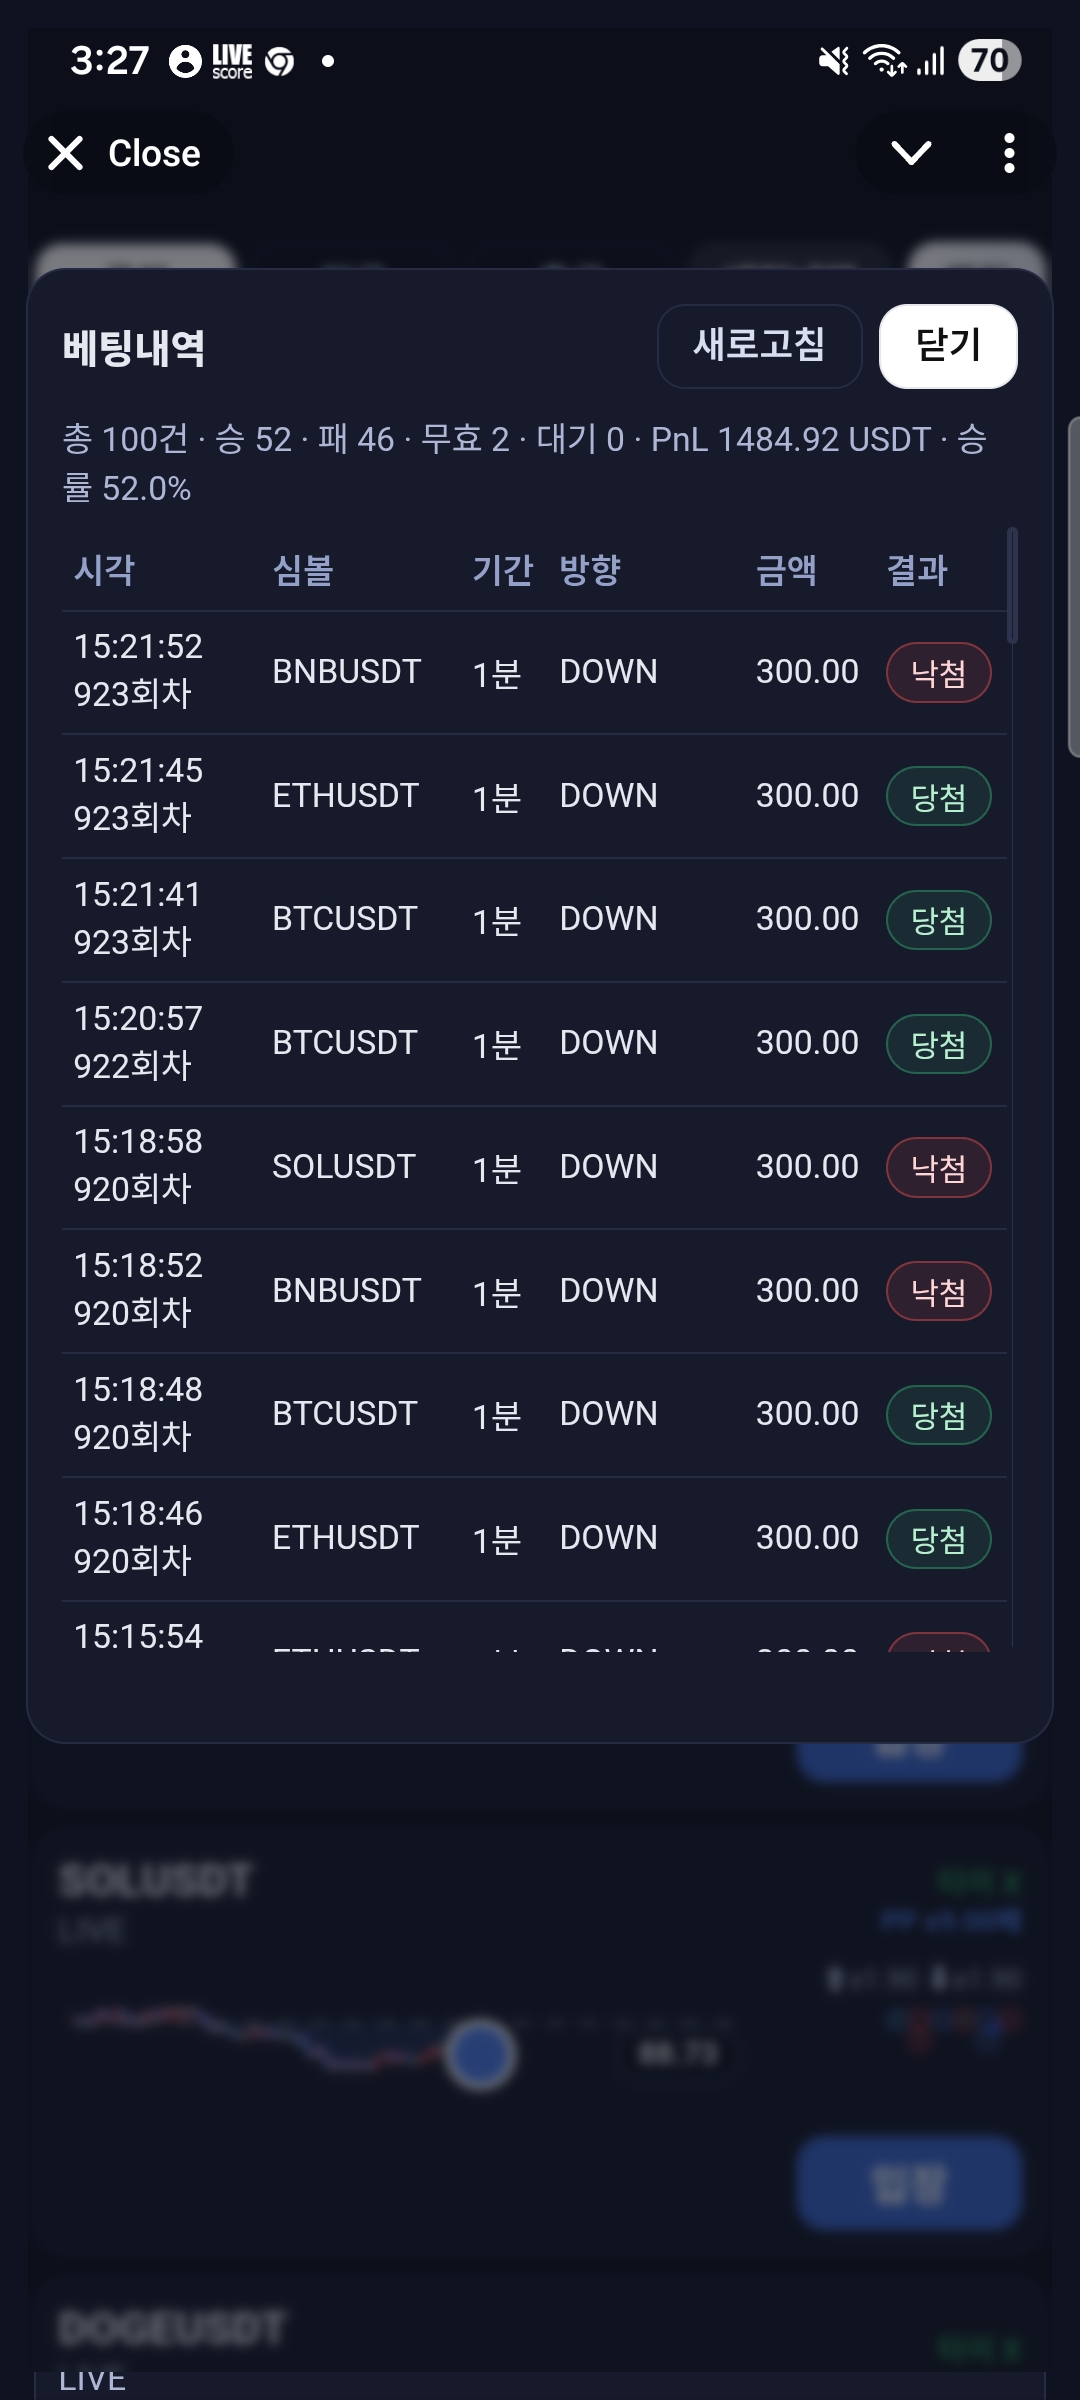The height and width of the screenshot is (2400, 1080).
Task: Tap the 낙첨 badge for BNBUSDT 15:21:52
Action: [938, 673]
